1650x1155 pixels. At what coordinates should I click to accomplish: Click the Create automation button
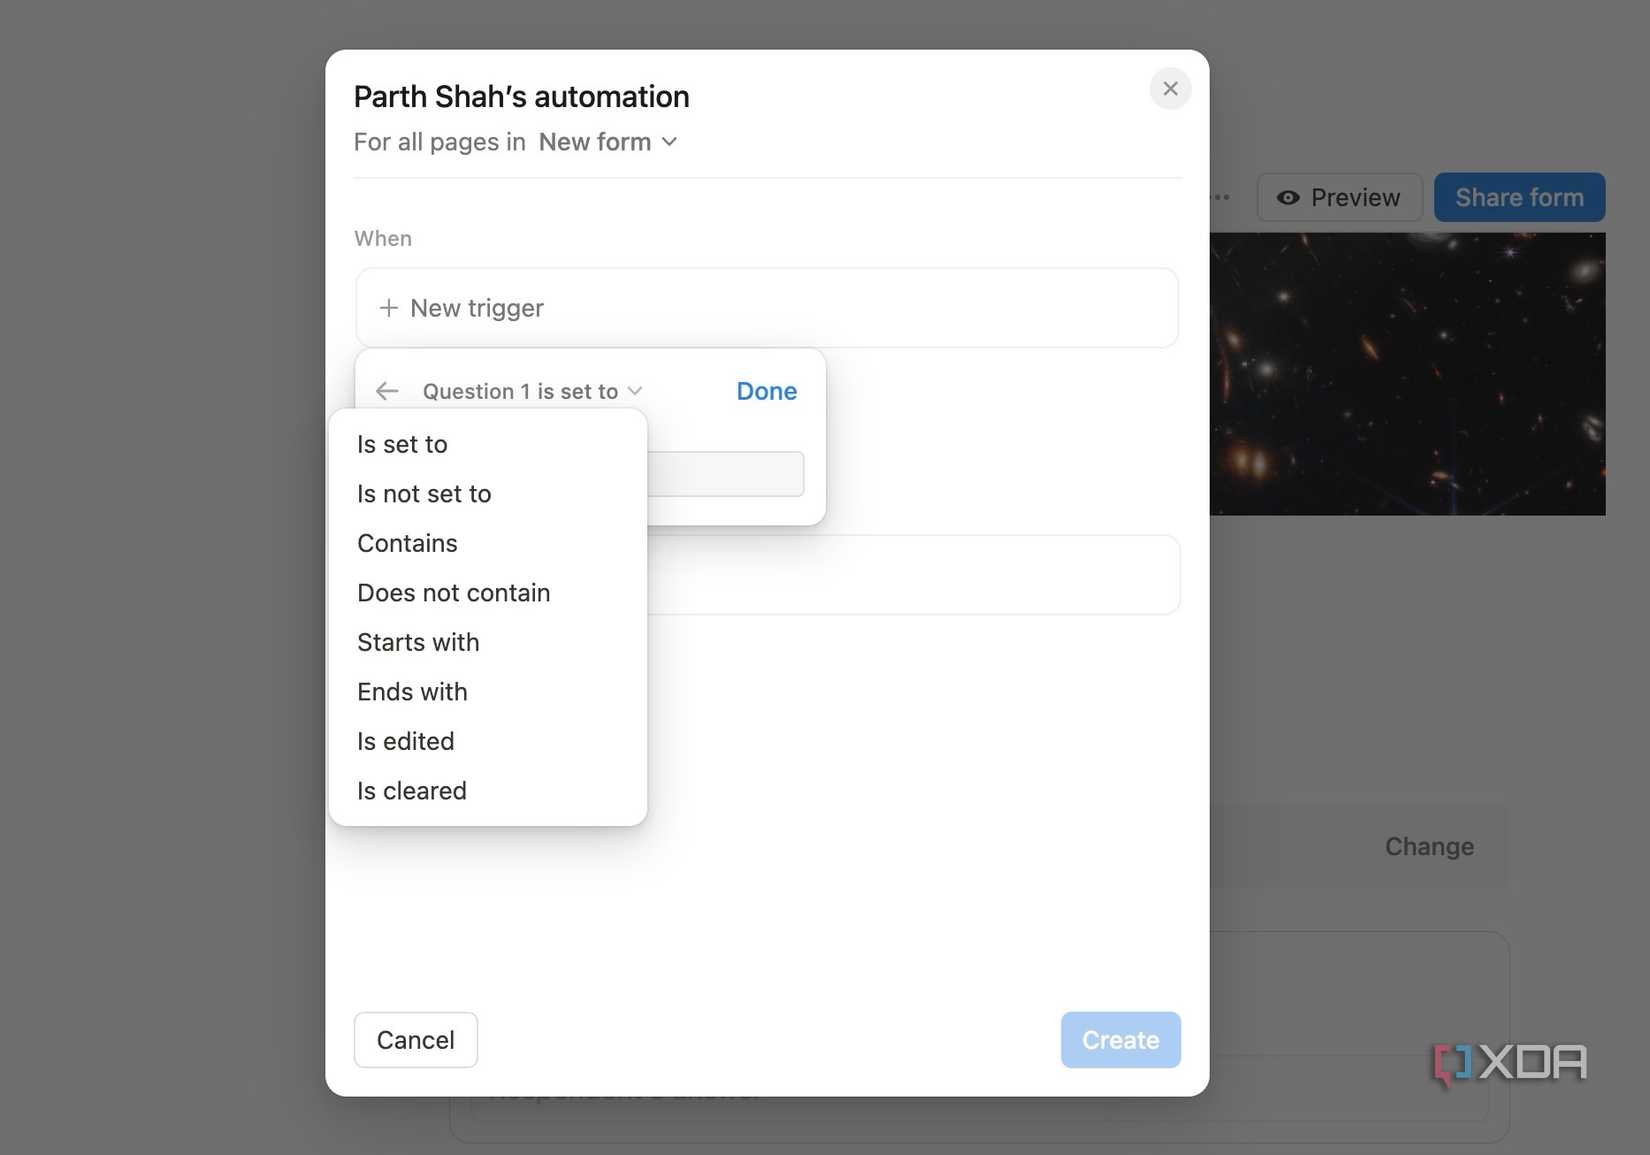tap(1120, 1040)
